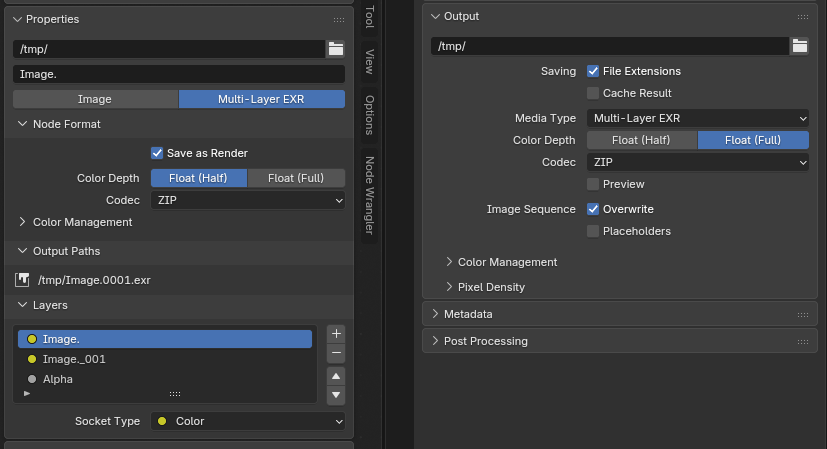827x449 pixels.
Task: Disable File Extensions checkbox
Action: pyautogui.click(x=593, y=71)
